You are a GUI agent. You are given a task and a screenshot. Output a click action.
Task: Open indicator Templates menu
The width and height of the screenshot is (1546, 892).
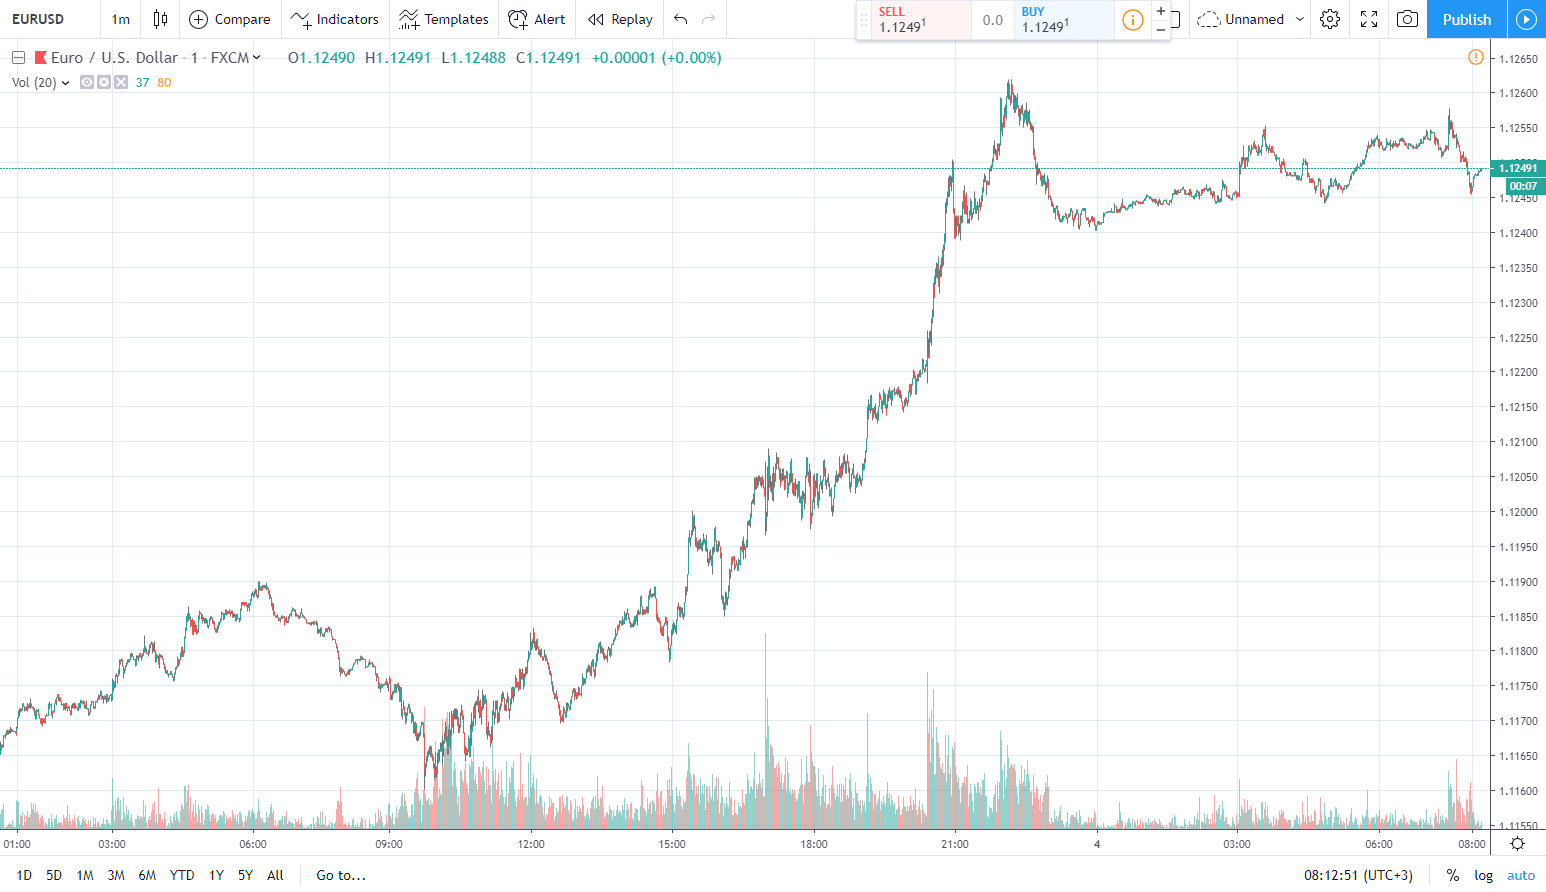click(x=443, y=19)
